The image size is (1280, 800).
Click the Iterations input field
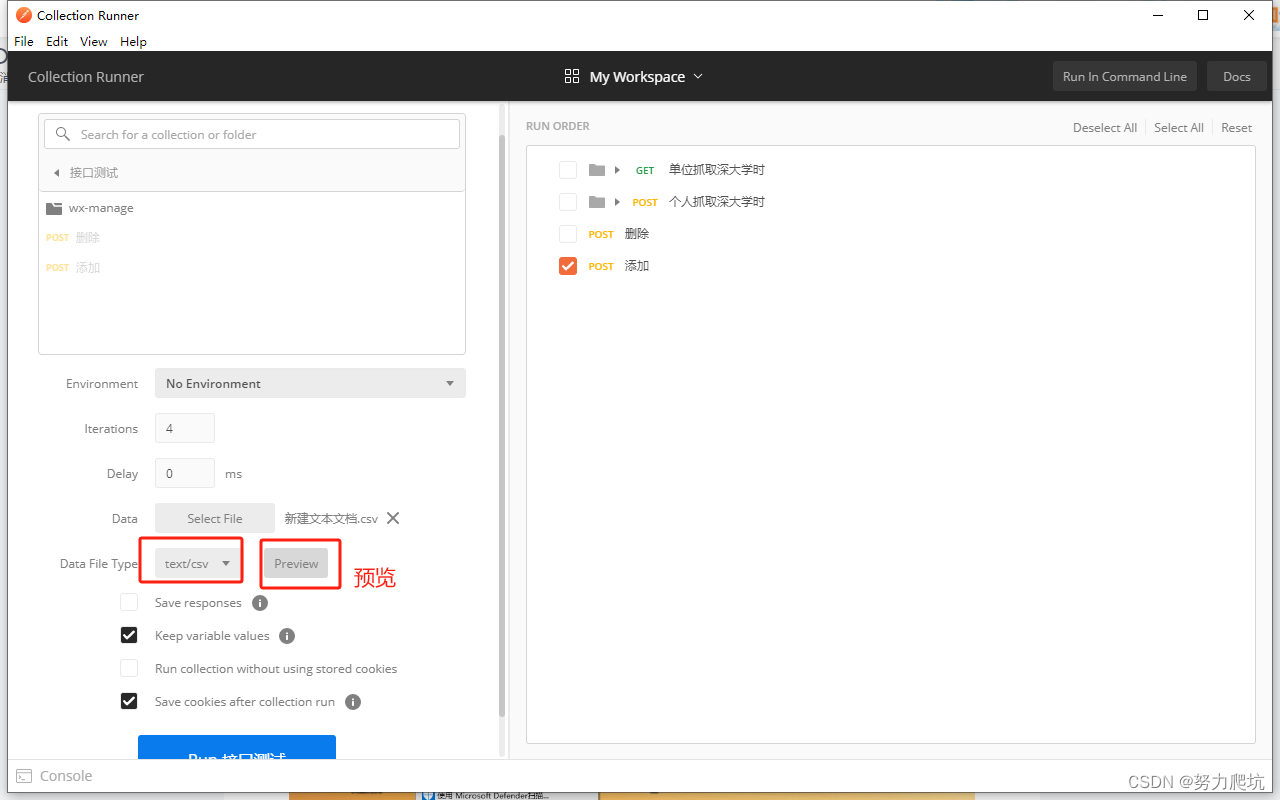pyautogui.click(x=184, y=427)
